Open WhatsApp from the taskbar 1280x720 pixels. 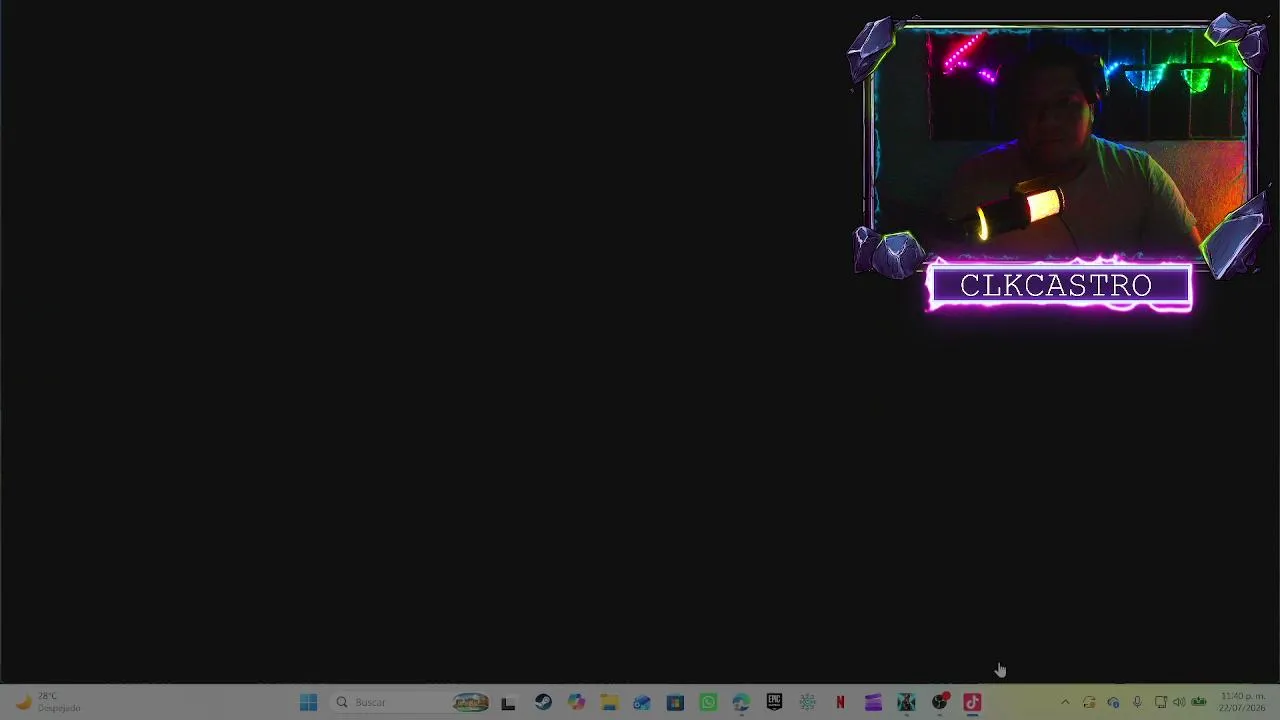click(x=708, y=702)
